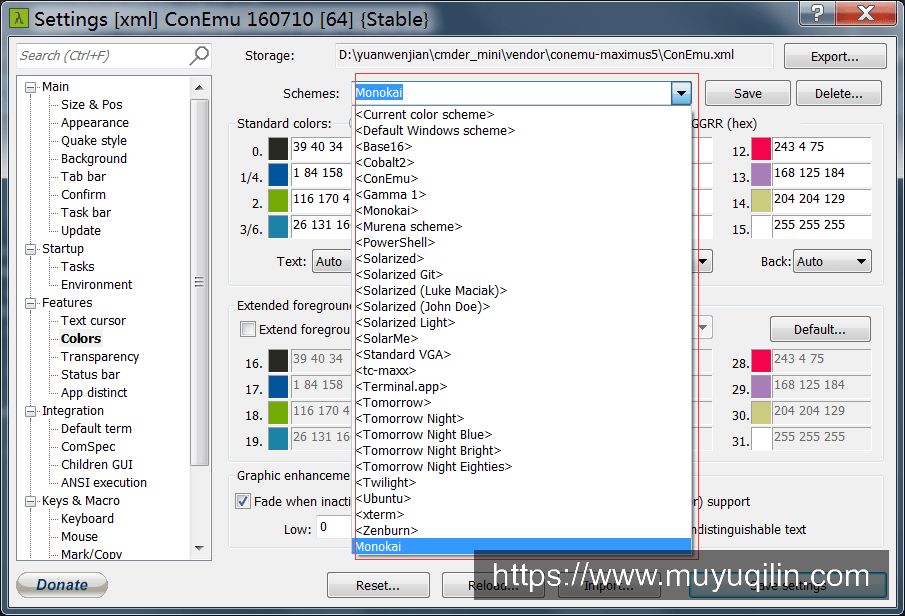
Task: Choose the <Cobalt2> scheme
Action: tap(385, 162)
